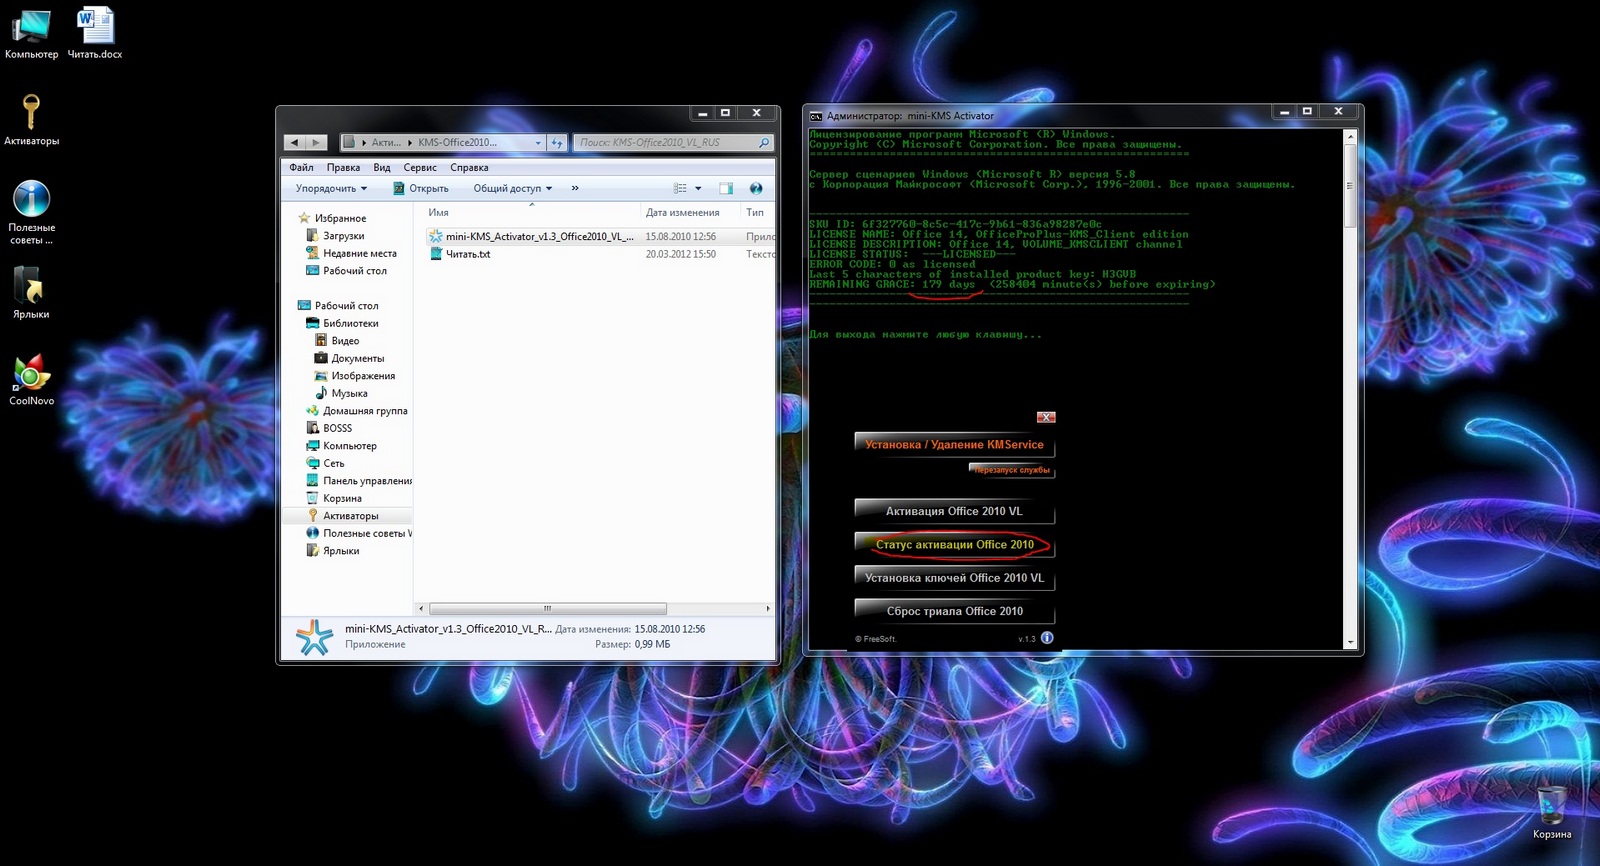Refresh the folder with the address bar refresh button
Screen dimensions: 1600x866
pos(557,143)
